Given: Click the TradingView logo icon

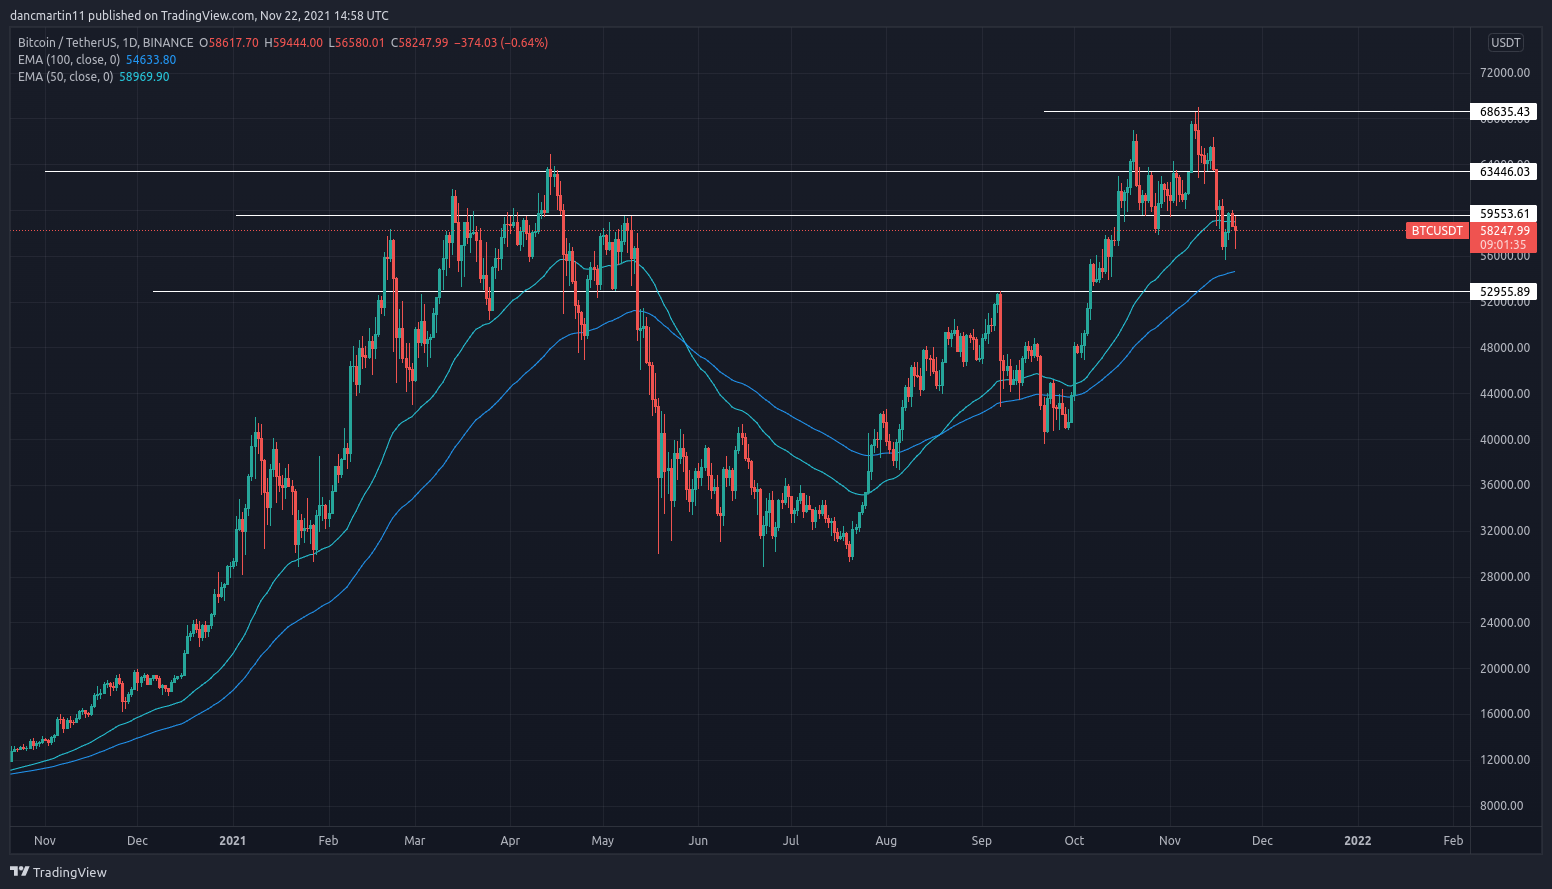Looking at the screenshot, I should tap(19, 872).
